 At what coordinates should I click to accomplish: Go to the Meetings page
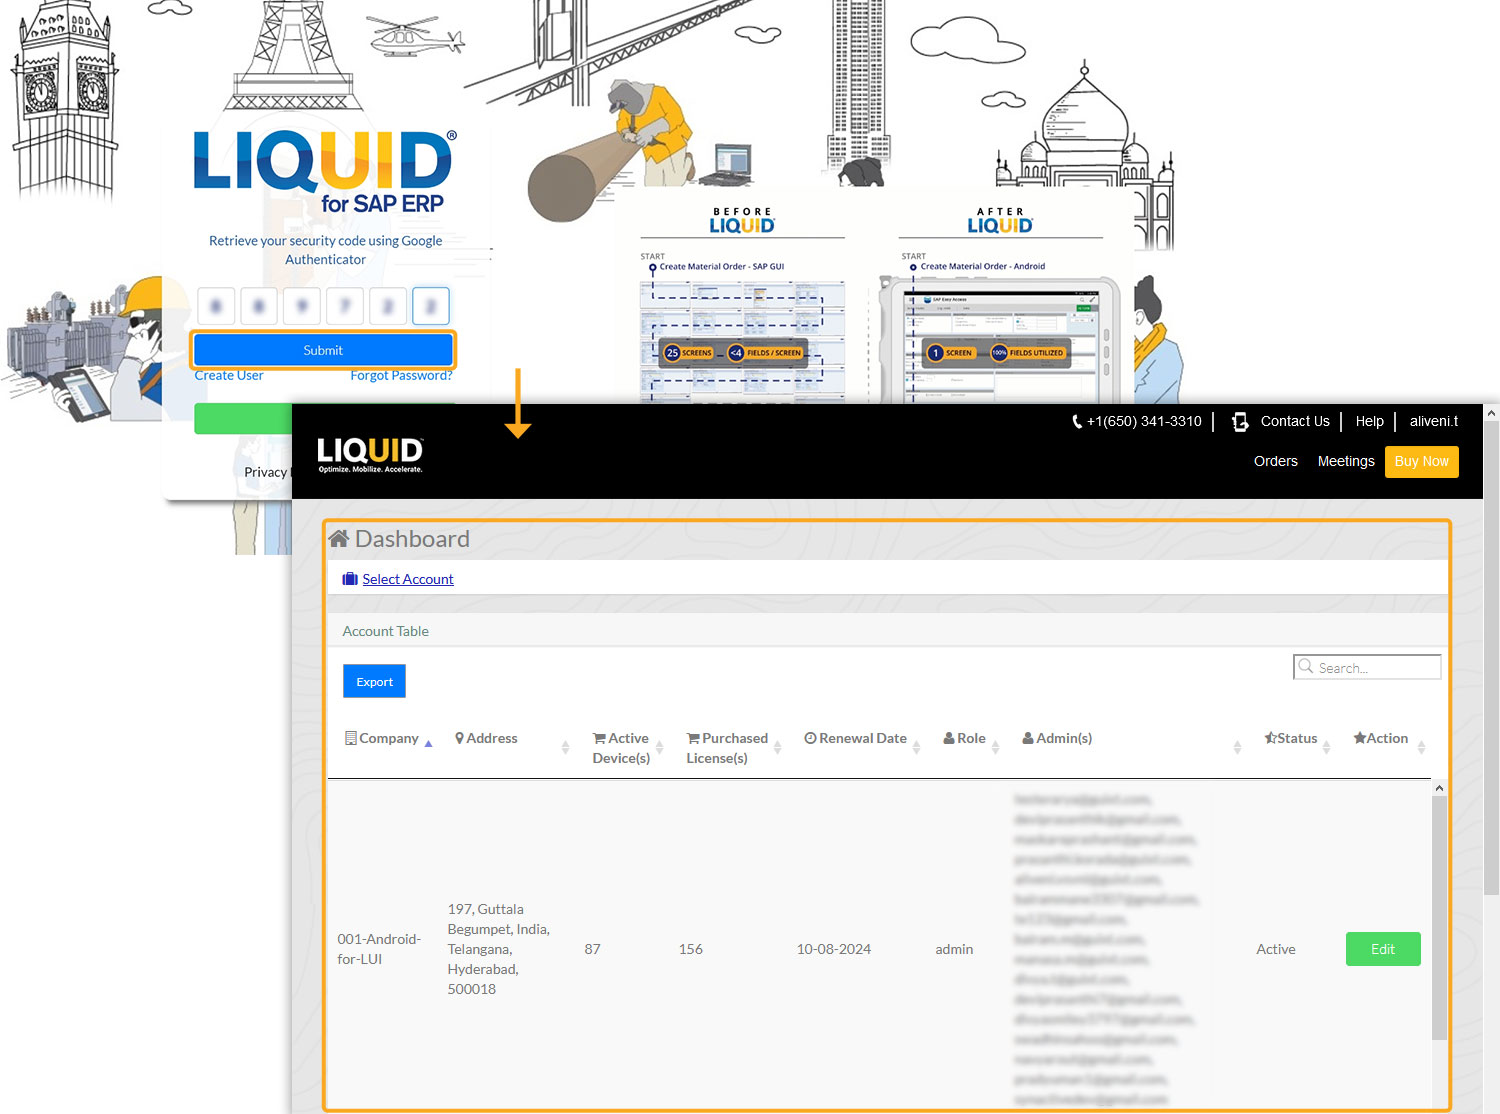[x=1346, y=461]
